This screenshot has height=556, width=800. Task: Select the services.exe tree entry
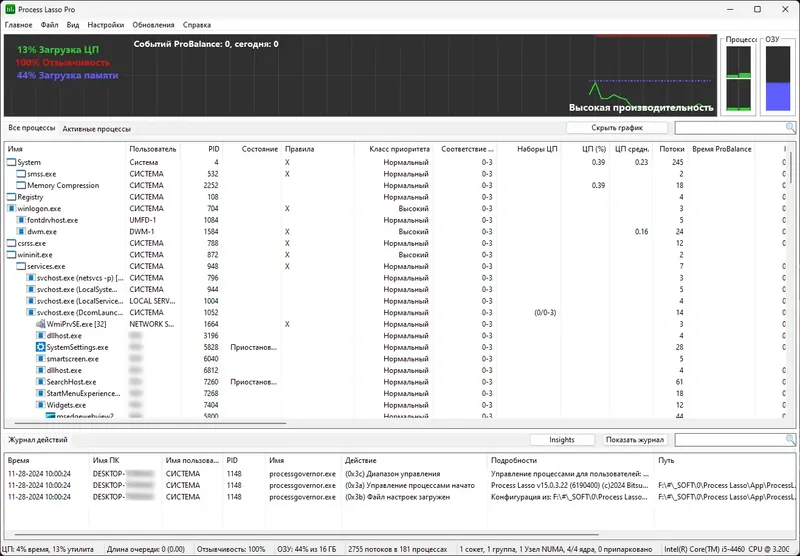[46, 266]
